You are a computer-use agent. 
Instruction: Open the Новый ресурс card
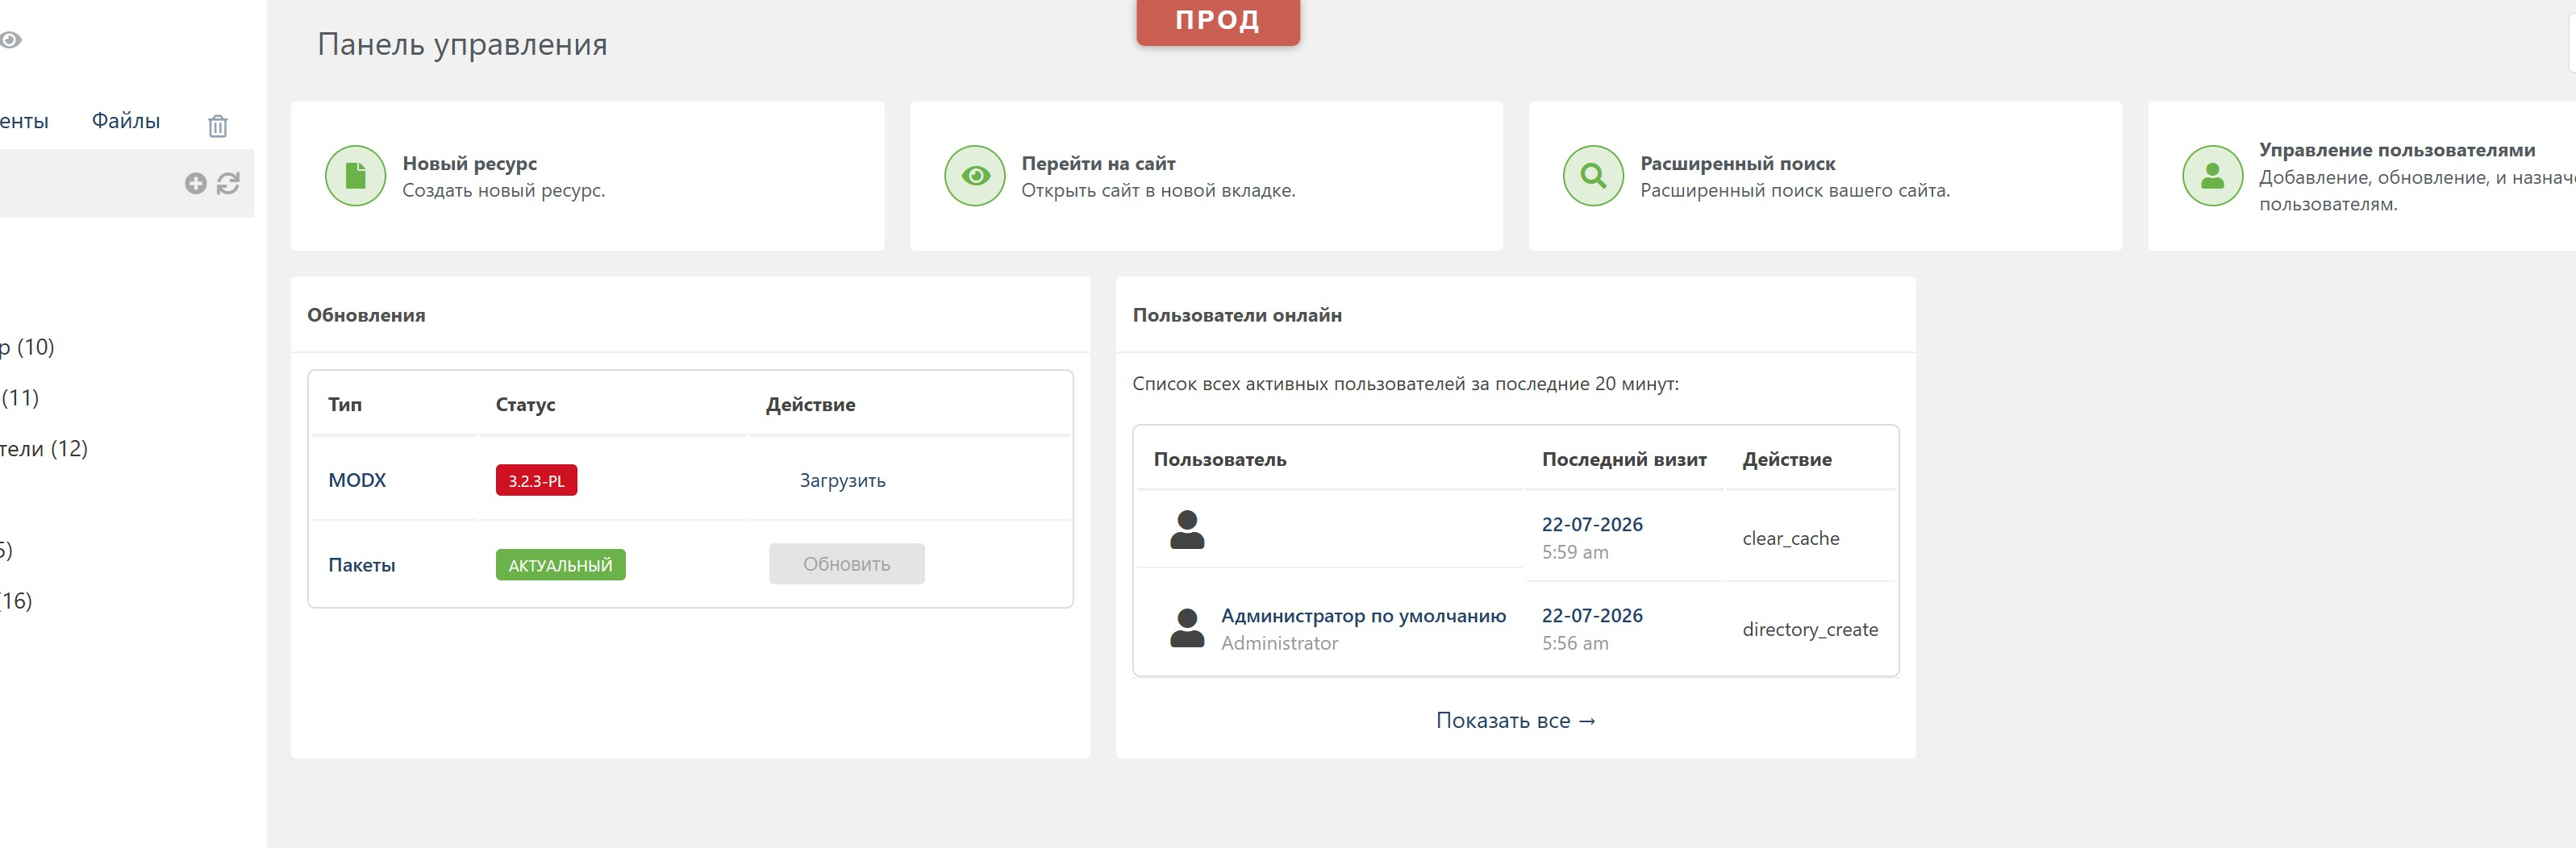[588, 176]
